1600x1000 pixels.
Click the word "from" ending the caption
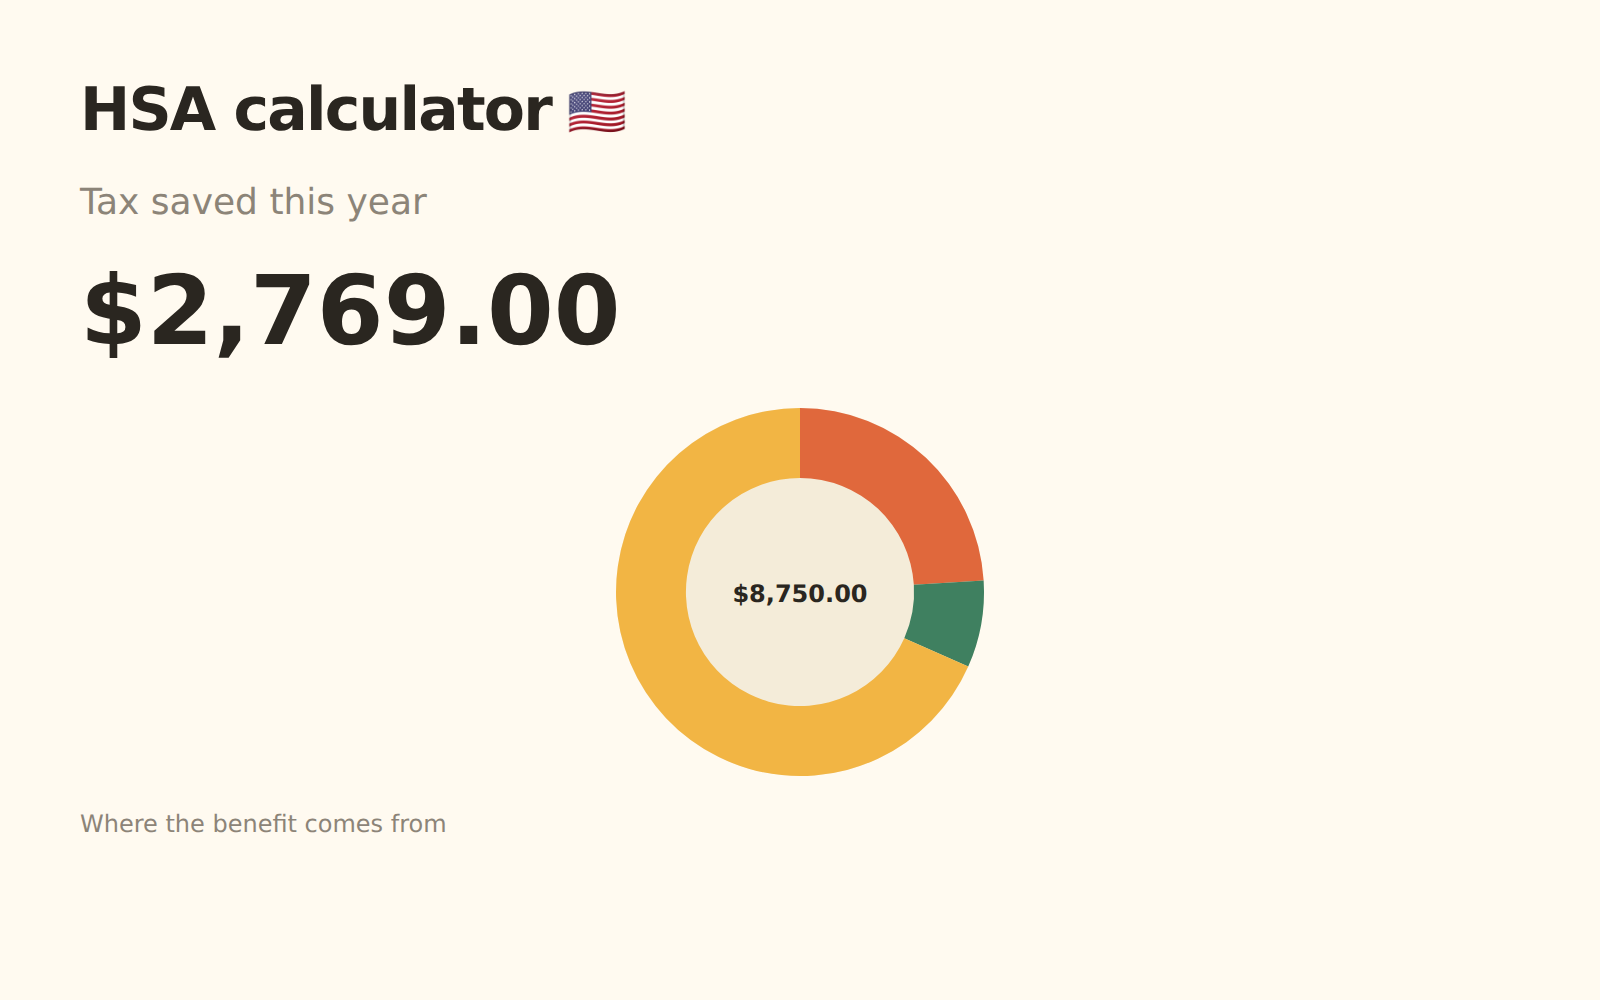pyautogui.click(x=418, y=824)
